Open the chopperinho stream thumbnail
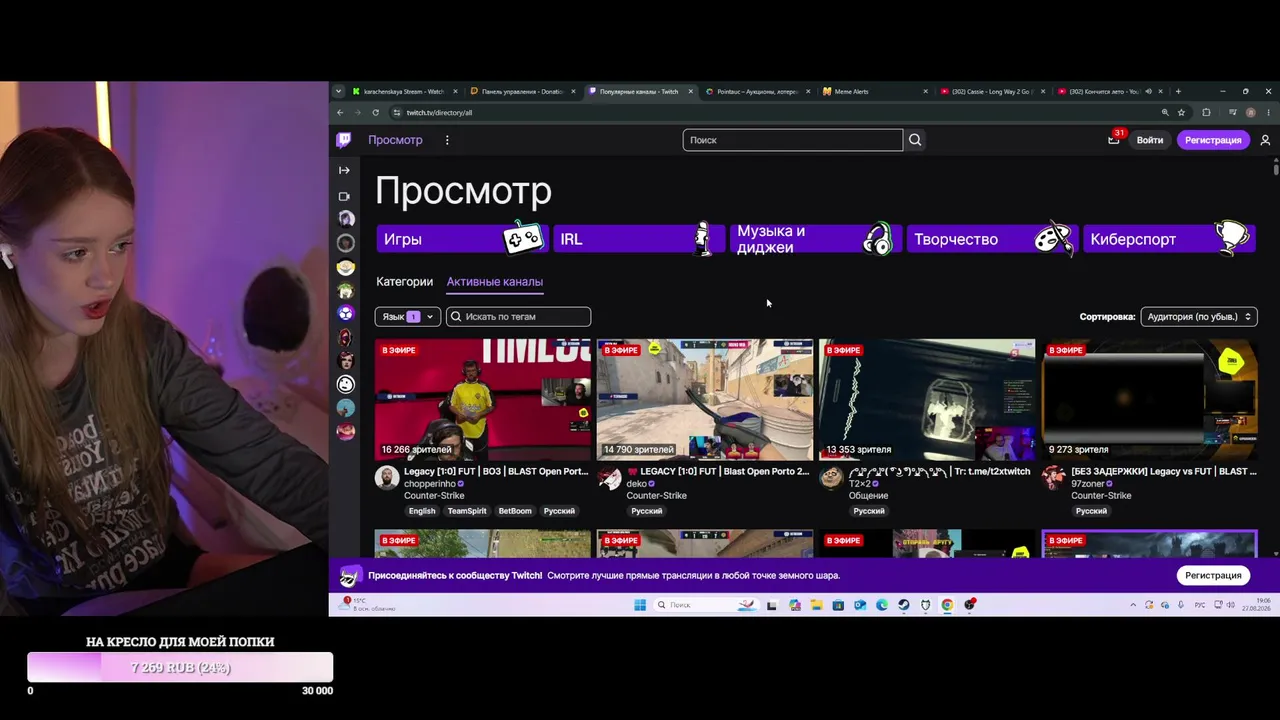This screenshot has height=720, width=1280. coord(483,400)
